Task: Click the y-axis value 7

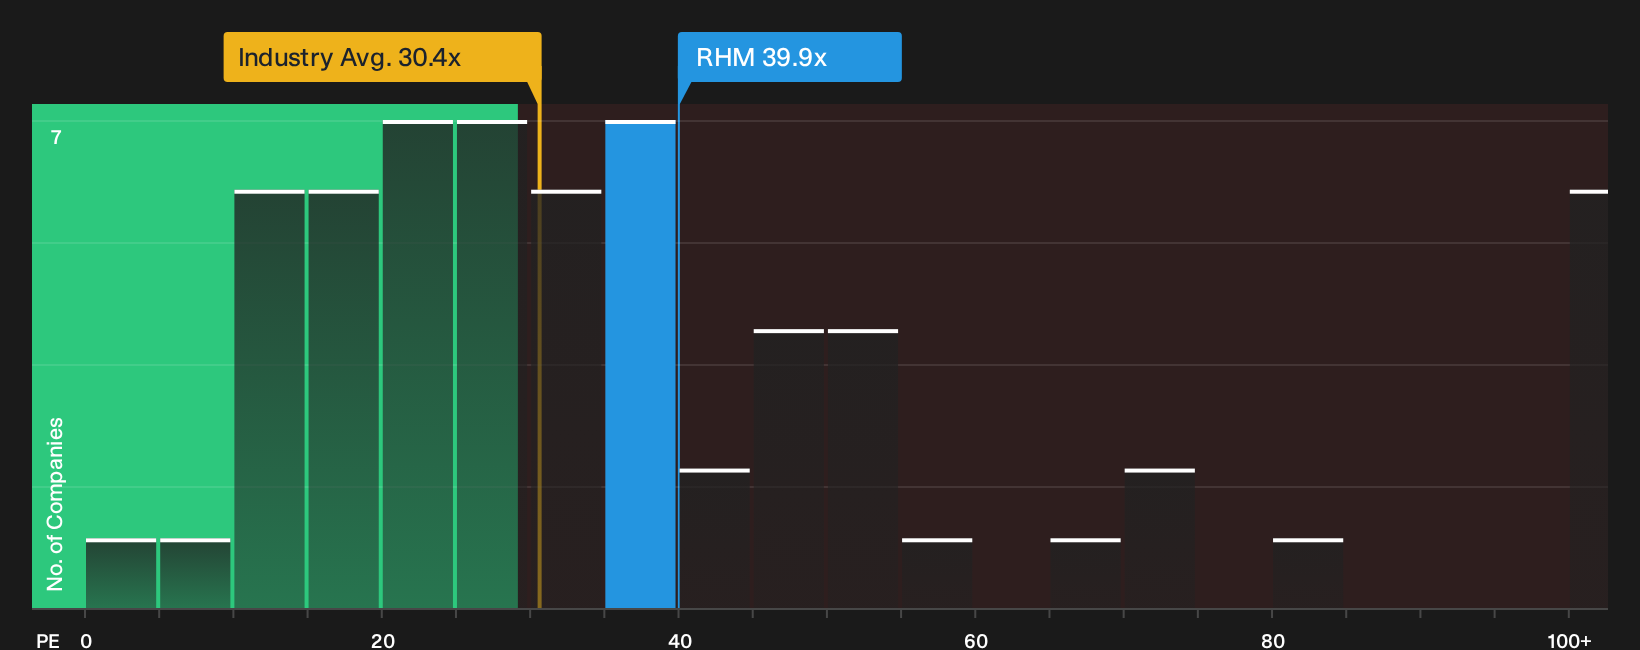Action: coord(56,138)
